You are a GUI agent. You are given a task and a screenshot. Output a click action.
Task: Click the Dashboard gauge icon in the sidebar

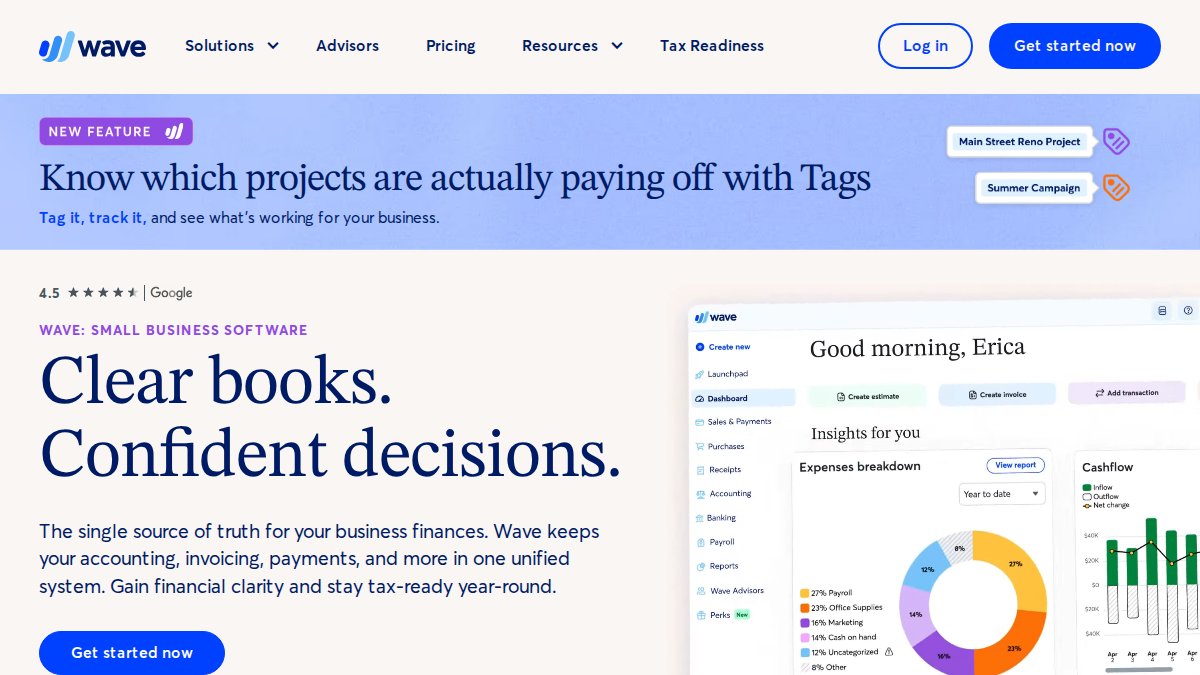point(700,398)
